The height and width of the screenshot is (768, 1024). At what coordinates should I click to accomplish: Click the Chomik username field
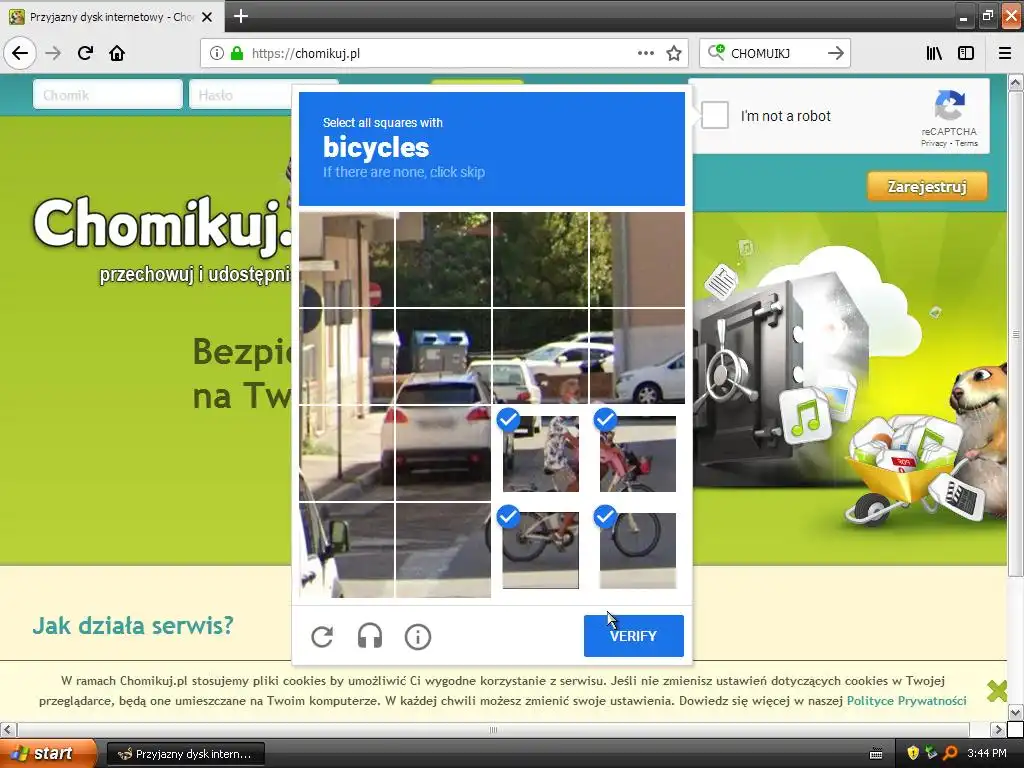(x=108, y=95)
